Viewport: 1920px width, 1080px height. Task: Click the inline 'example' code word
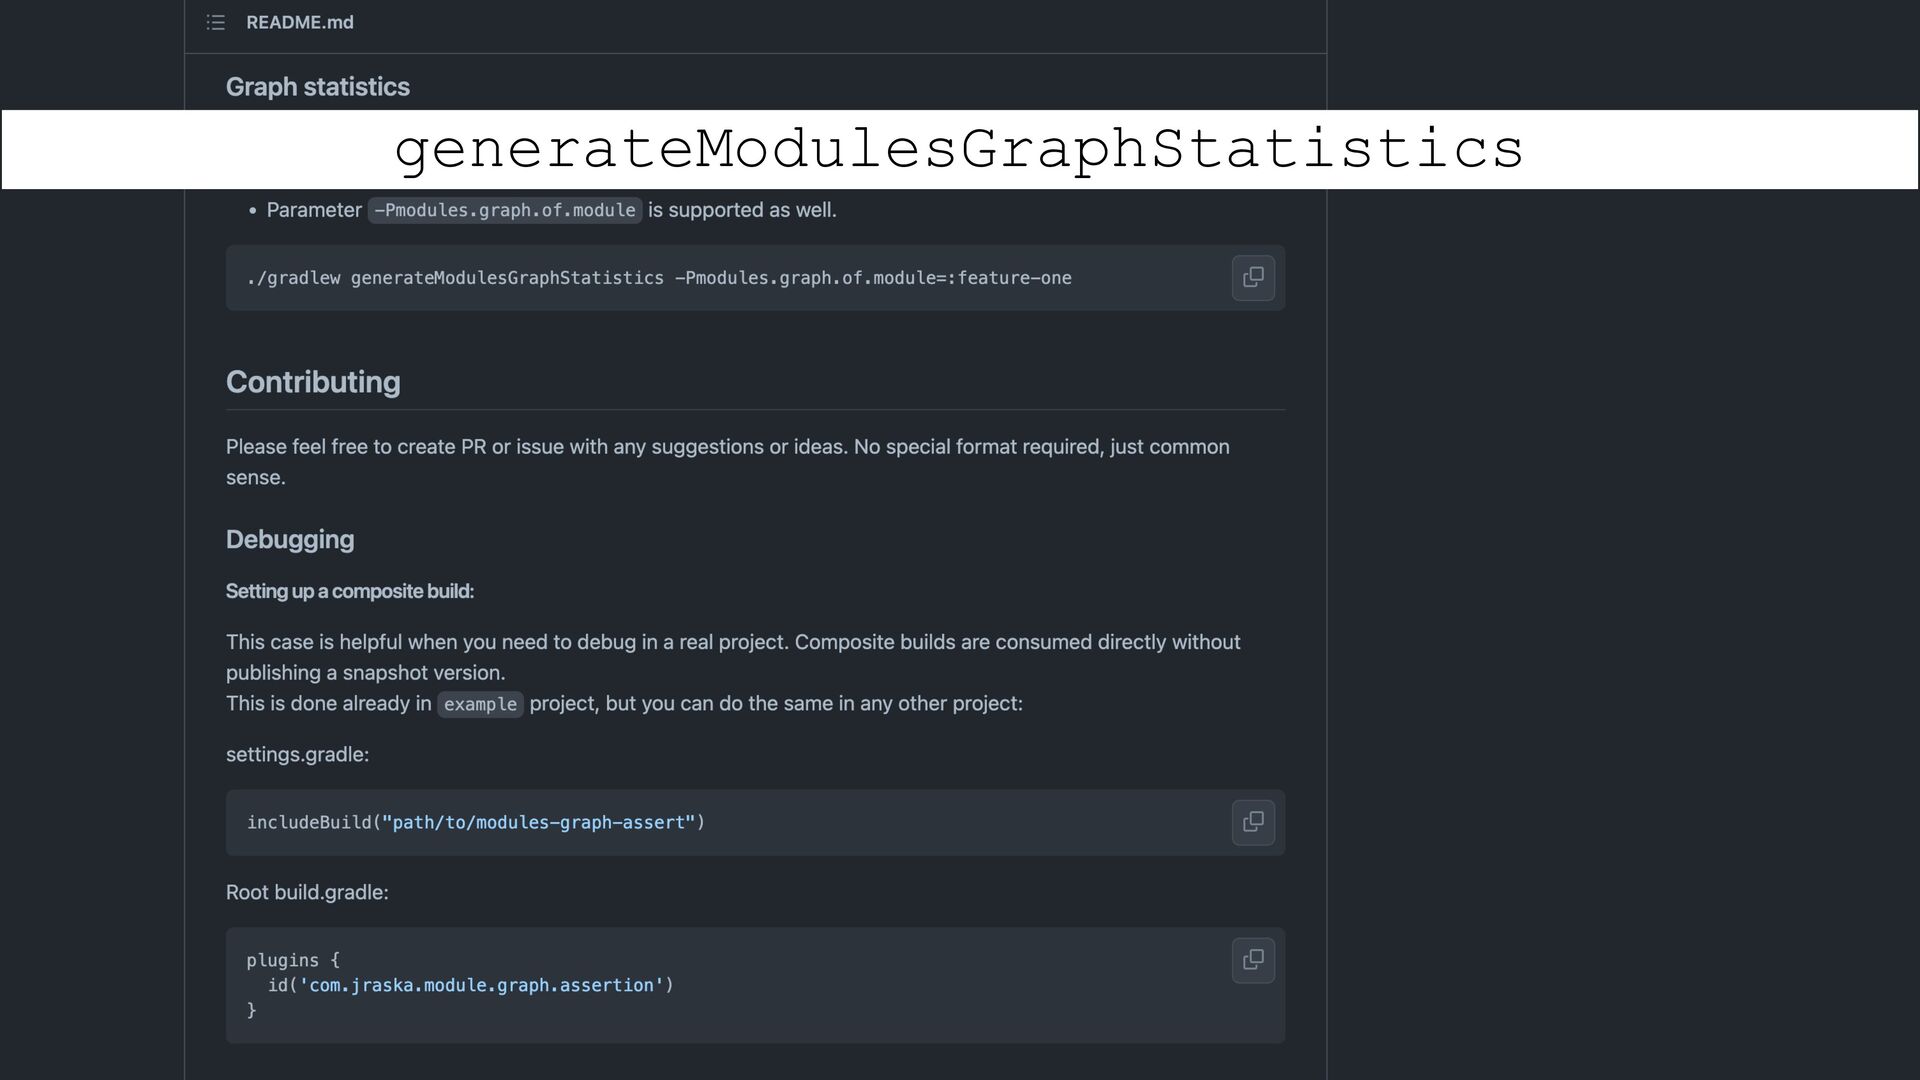coord(480,704)
